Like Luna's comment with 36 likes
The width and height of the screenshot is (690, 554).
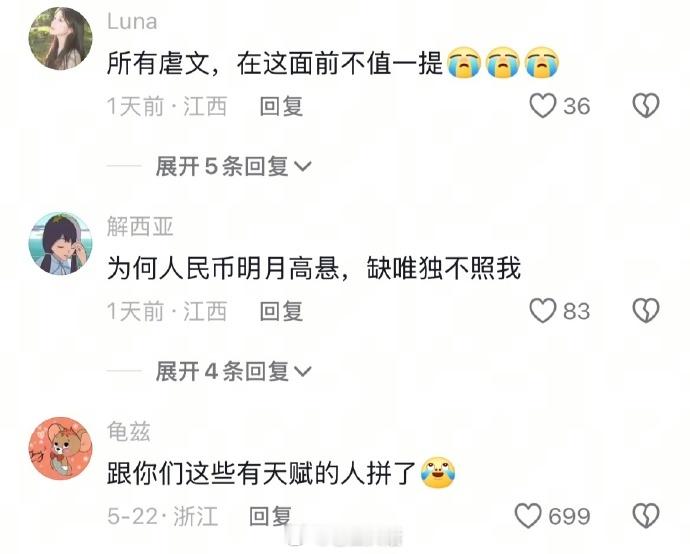tap(542, 106)
